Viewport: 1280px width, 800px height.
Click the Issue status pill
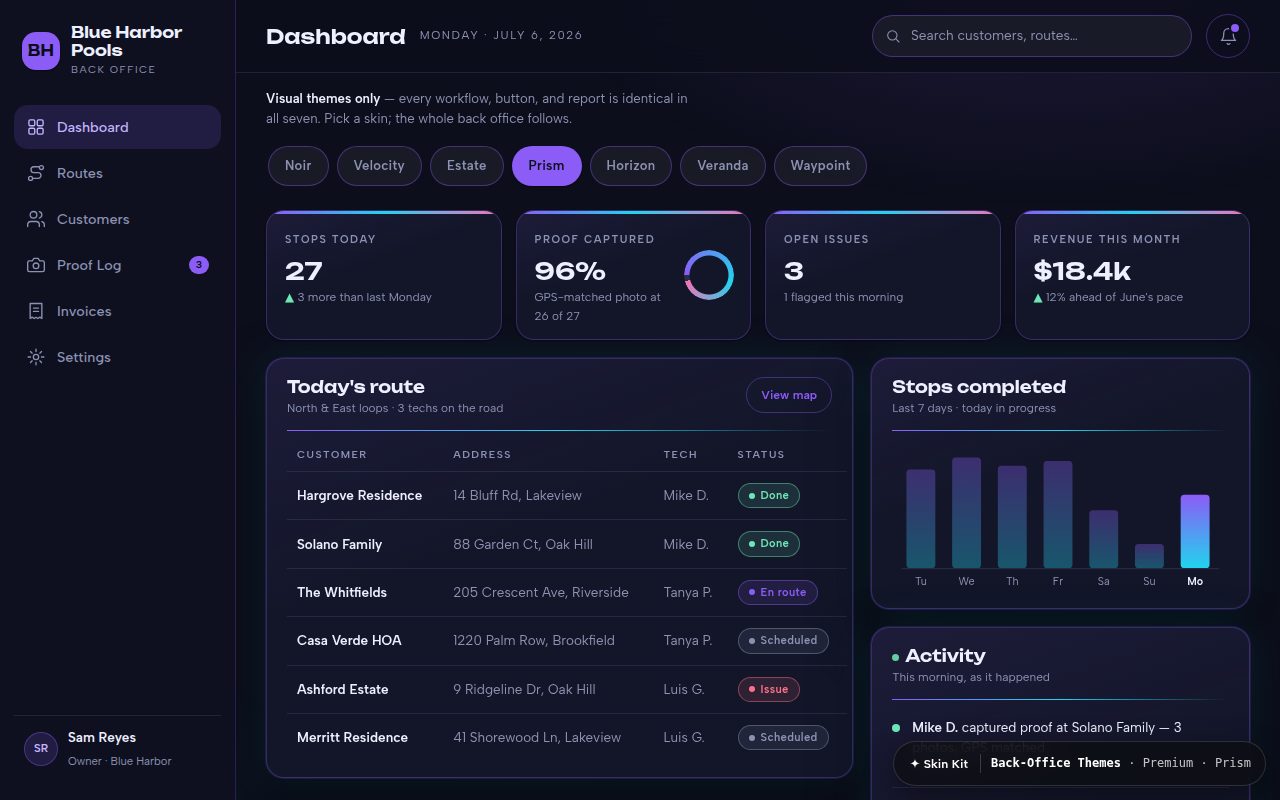point(768,689)
